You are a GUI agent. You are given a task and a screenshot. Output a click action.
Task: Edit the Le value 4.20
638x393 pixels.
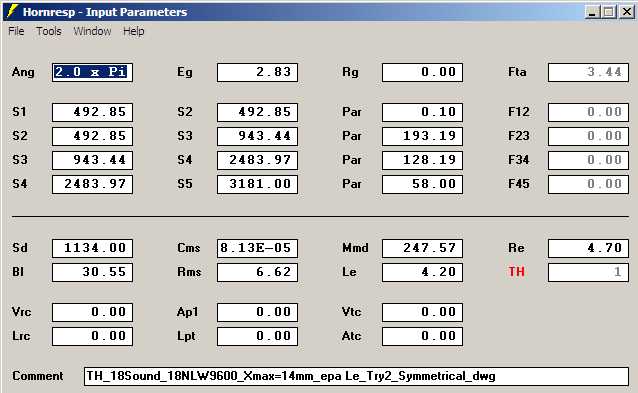click(x=422, y=272)
